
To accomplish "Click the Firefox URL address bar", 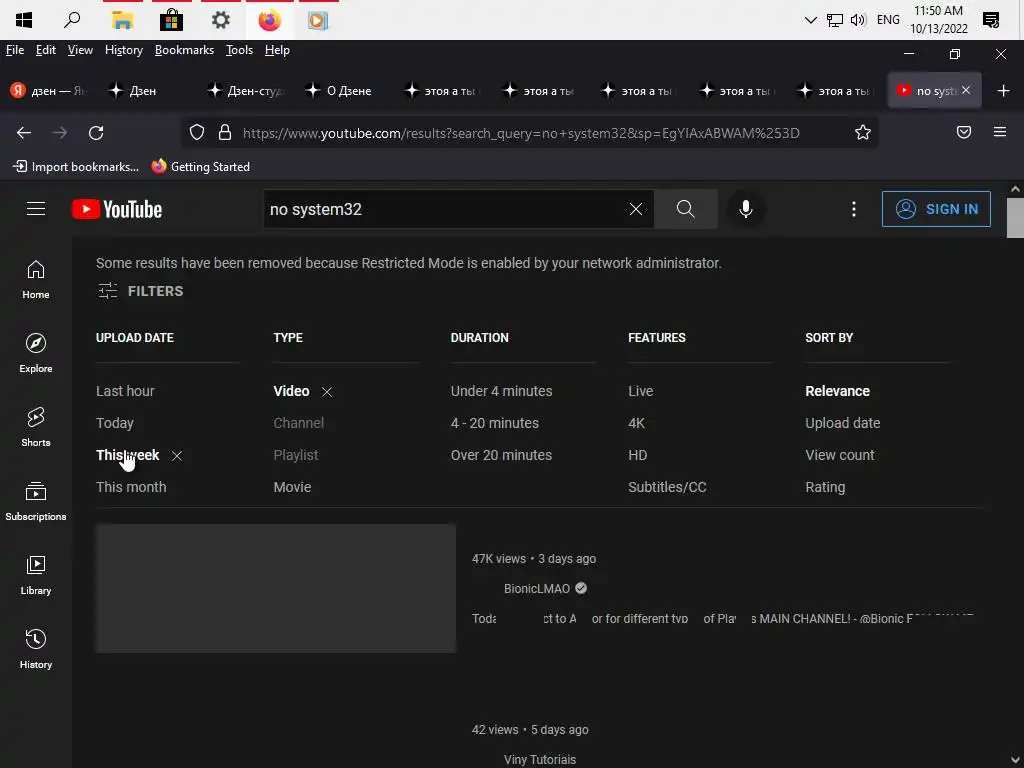I will 521,133.
